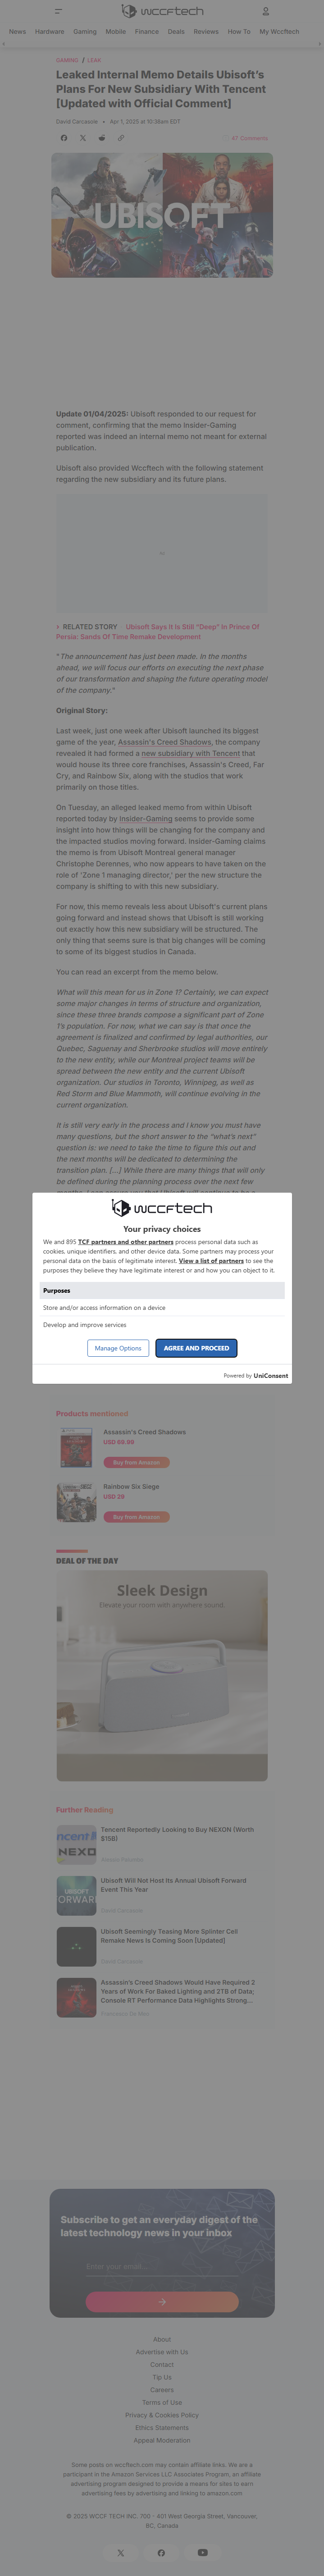The image size is (324, 2576).
Task: Open Wccftech Facebook page in footer
Action: [161, 2552]
